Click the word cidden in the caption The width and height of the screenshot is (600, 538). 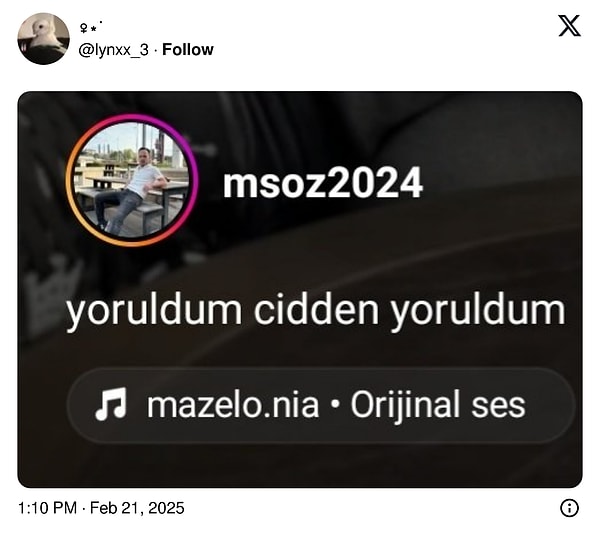316,309
